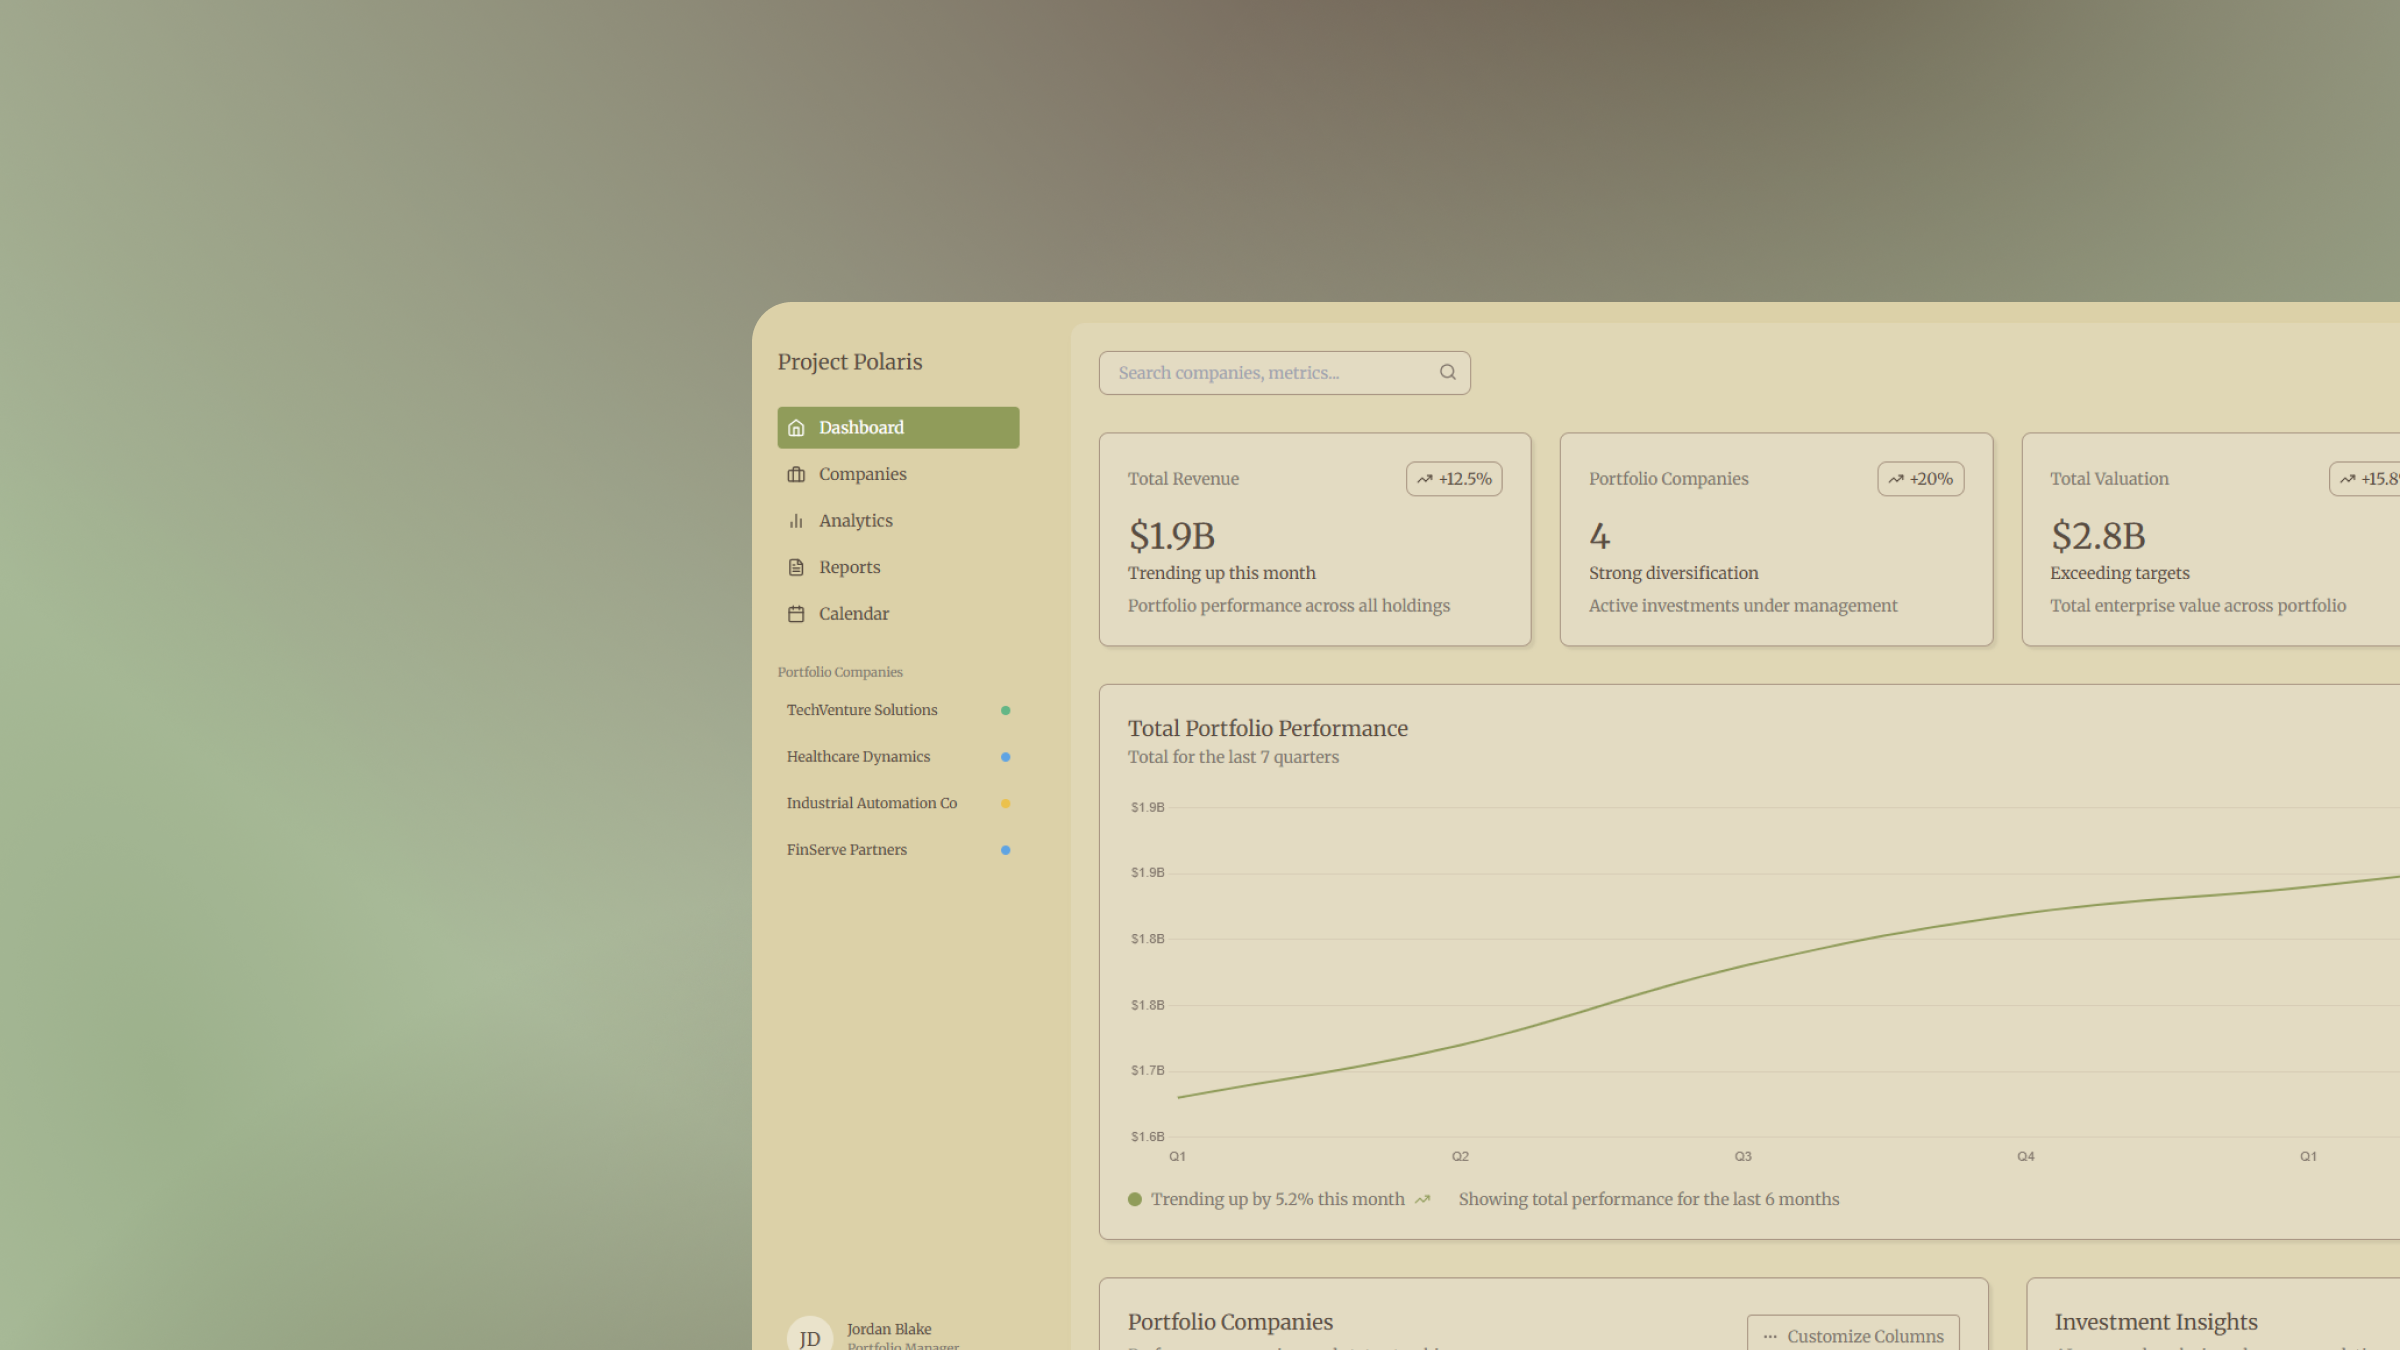Select FinServe Partners in the sidebar
This screenshot has height=1350, width=2400.
click(846, 850)
